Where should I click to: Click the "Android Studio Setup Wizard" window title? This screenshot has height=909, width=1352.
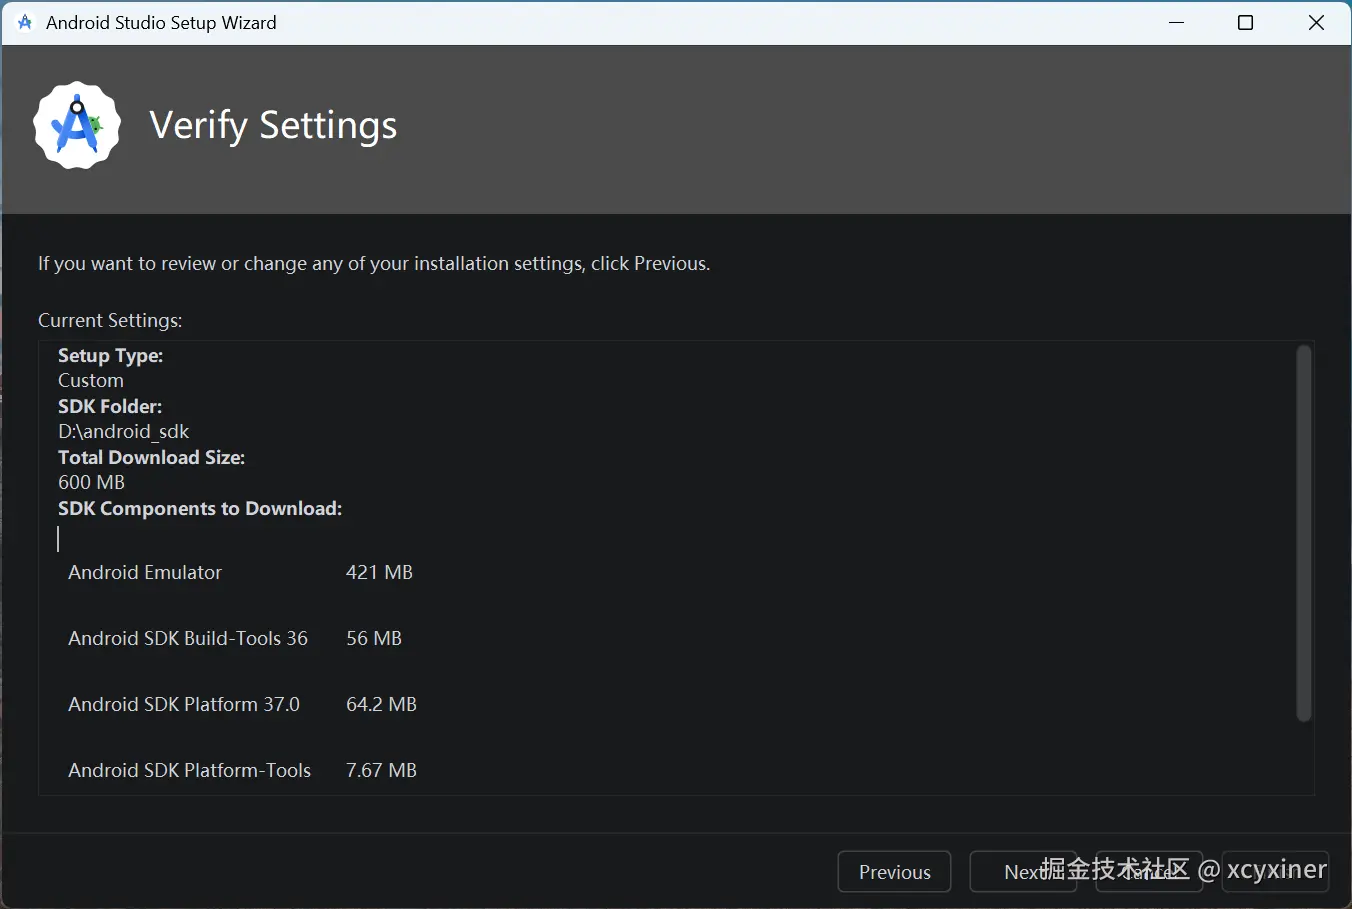coord(161,22)
